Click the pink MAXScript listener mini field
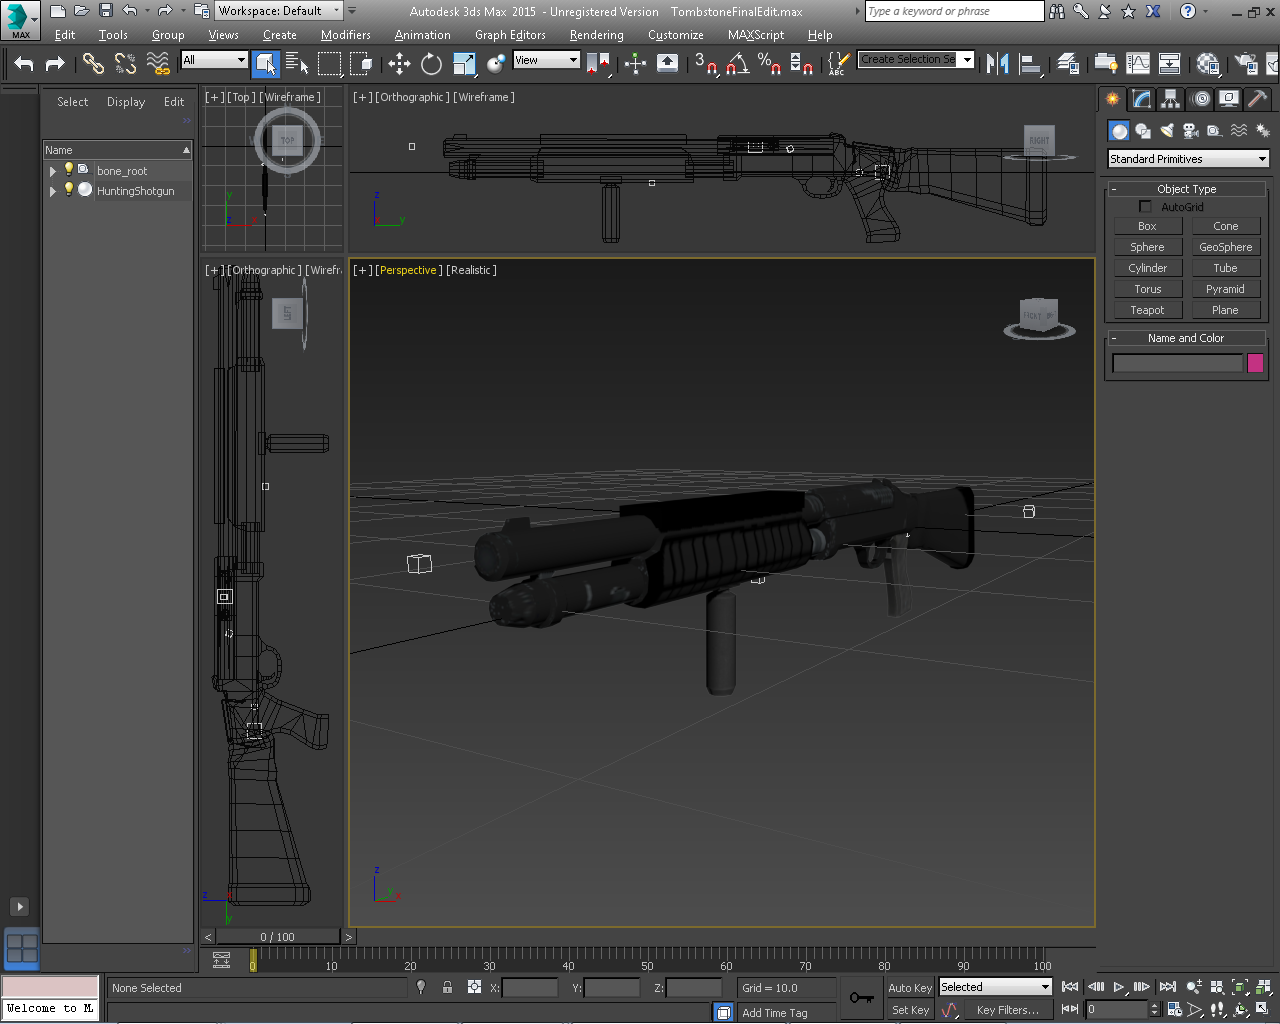This screenshot has height=1024, width=1280. click(50, 987)
